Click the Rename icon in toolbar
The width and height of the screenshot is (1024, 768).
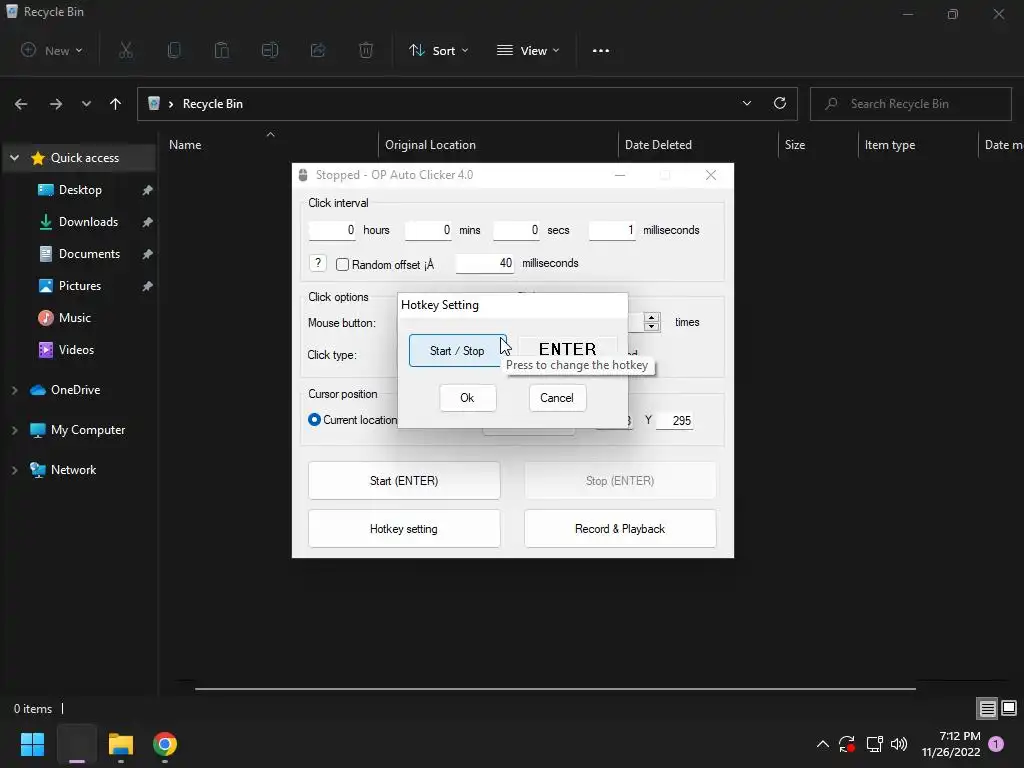[270, 50]
